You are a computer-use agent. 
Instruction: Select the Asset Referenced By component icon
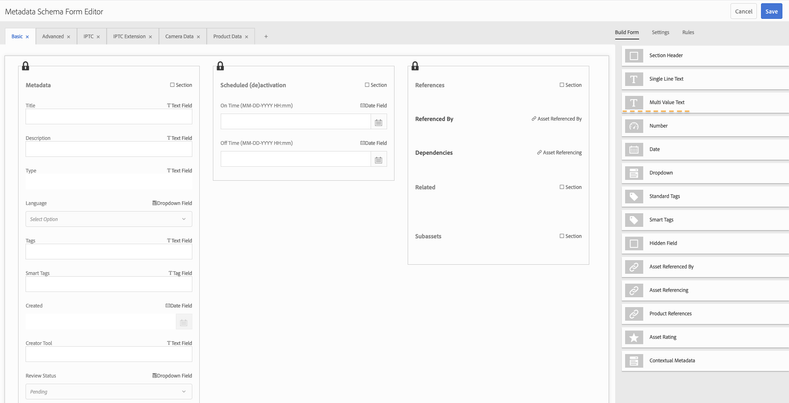coord(634,267)
